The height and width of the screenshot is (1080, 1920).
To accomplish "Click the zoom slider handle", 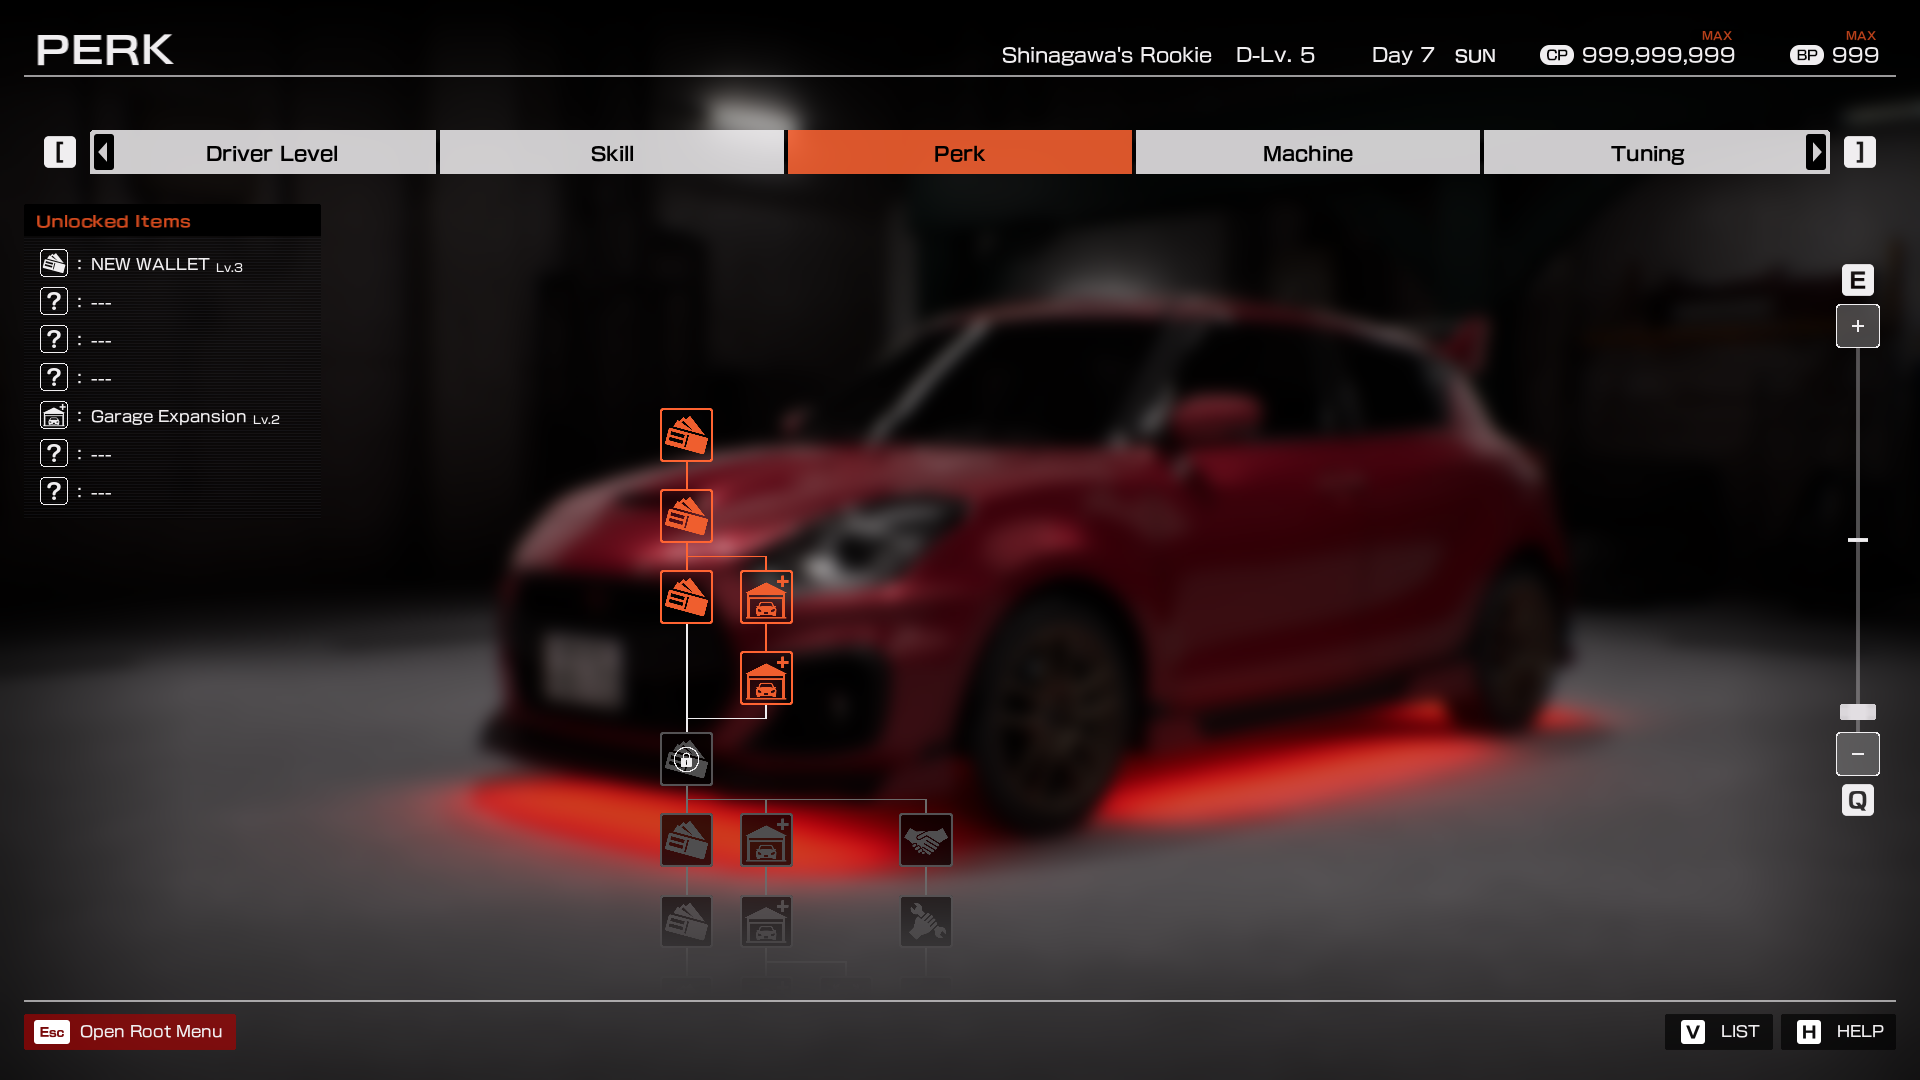I will (1858, 712).
